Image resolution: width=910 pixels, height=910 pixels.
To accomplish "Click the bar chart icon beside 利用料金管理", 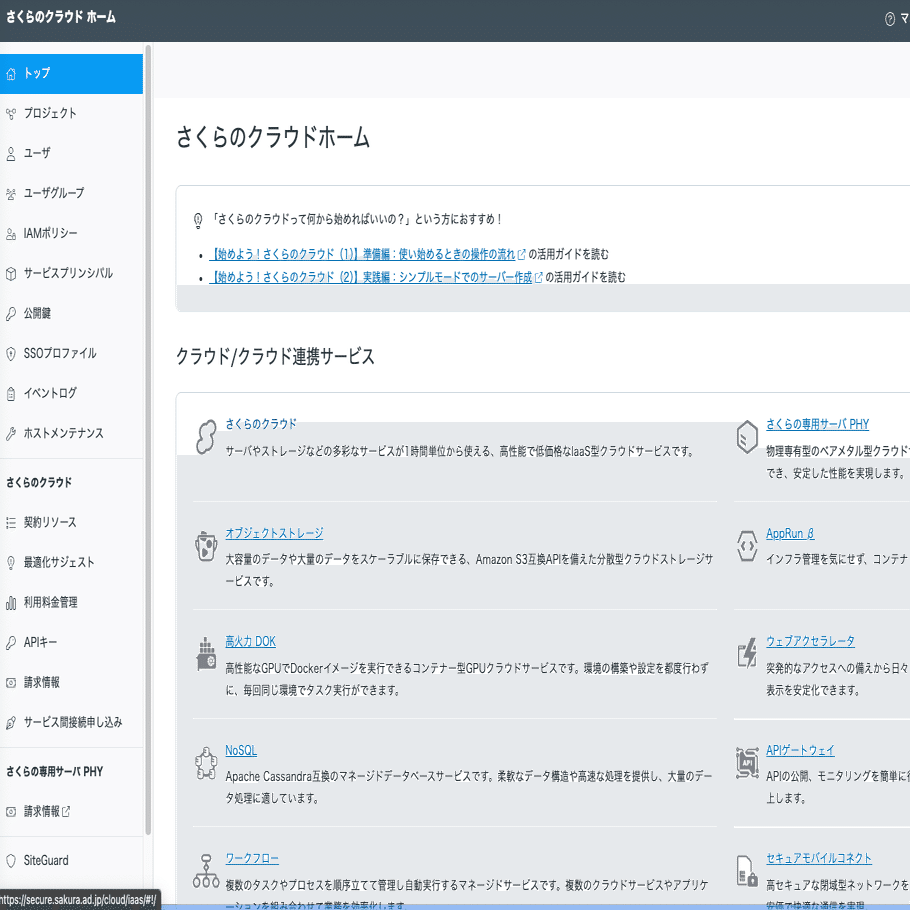I will coord(10,603).
